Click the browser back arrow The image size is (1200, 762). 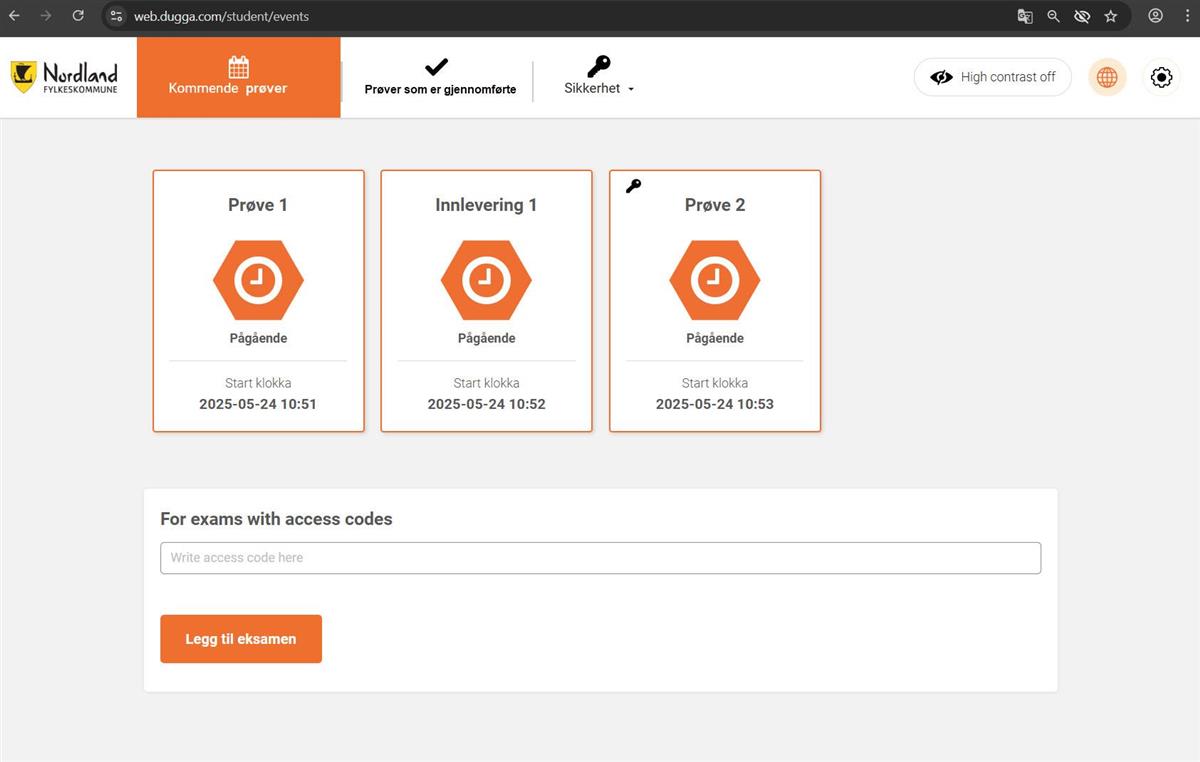14,16
